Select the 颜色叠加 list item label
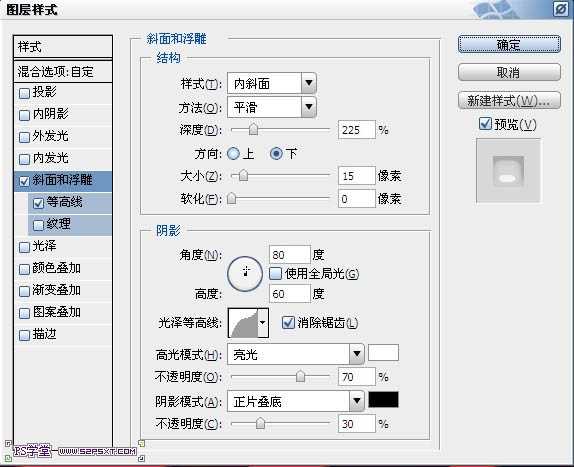Screen dimensions: 574x467 point(56,268)
